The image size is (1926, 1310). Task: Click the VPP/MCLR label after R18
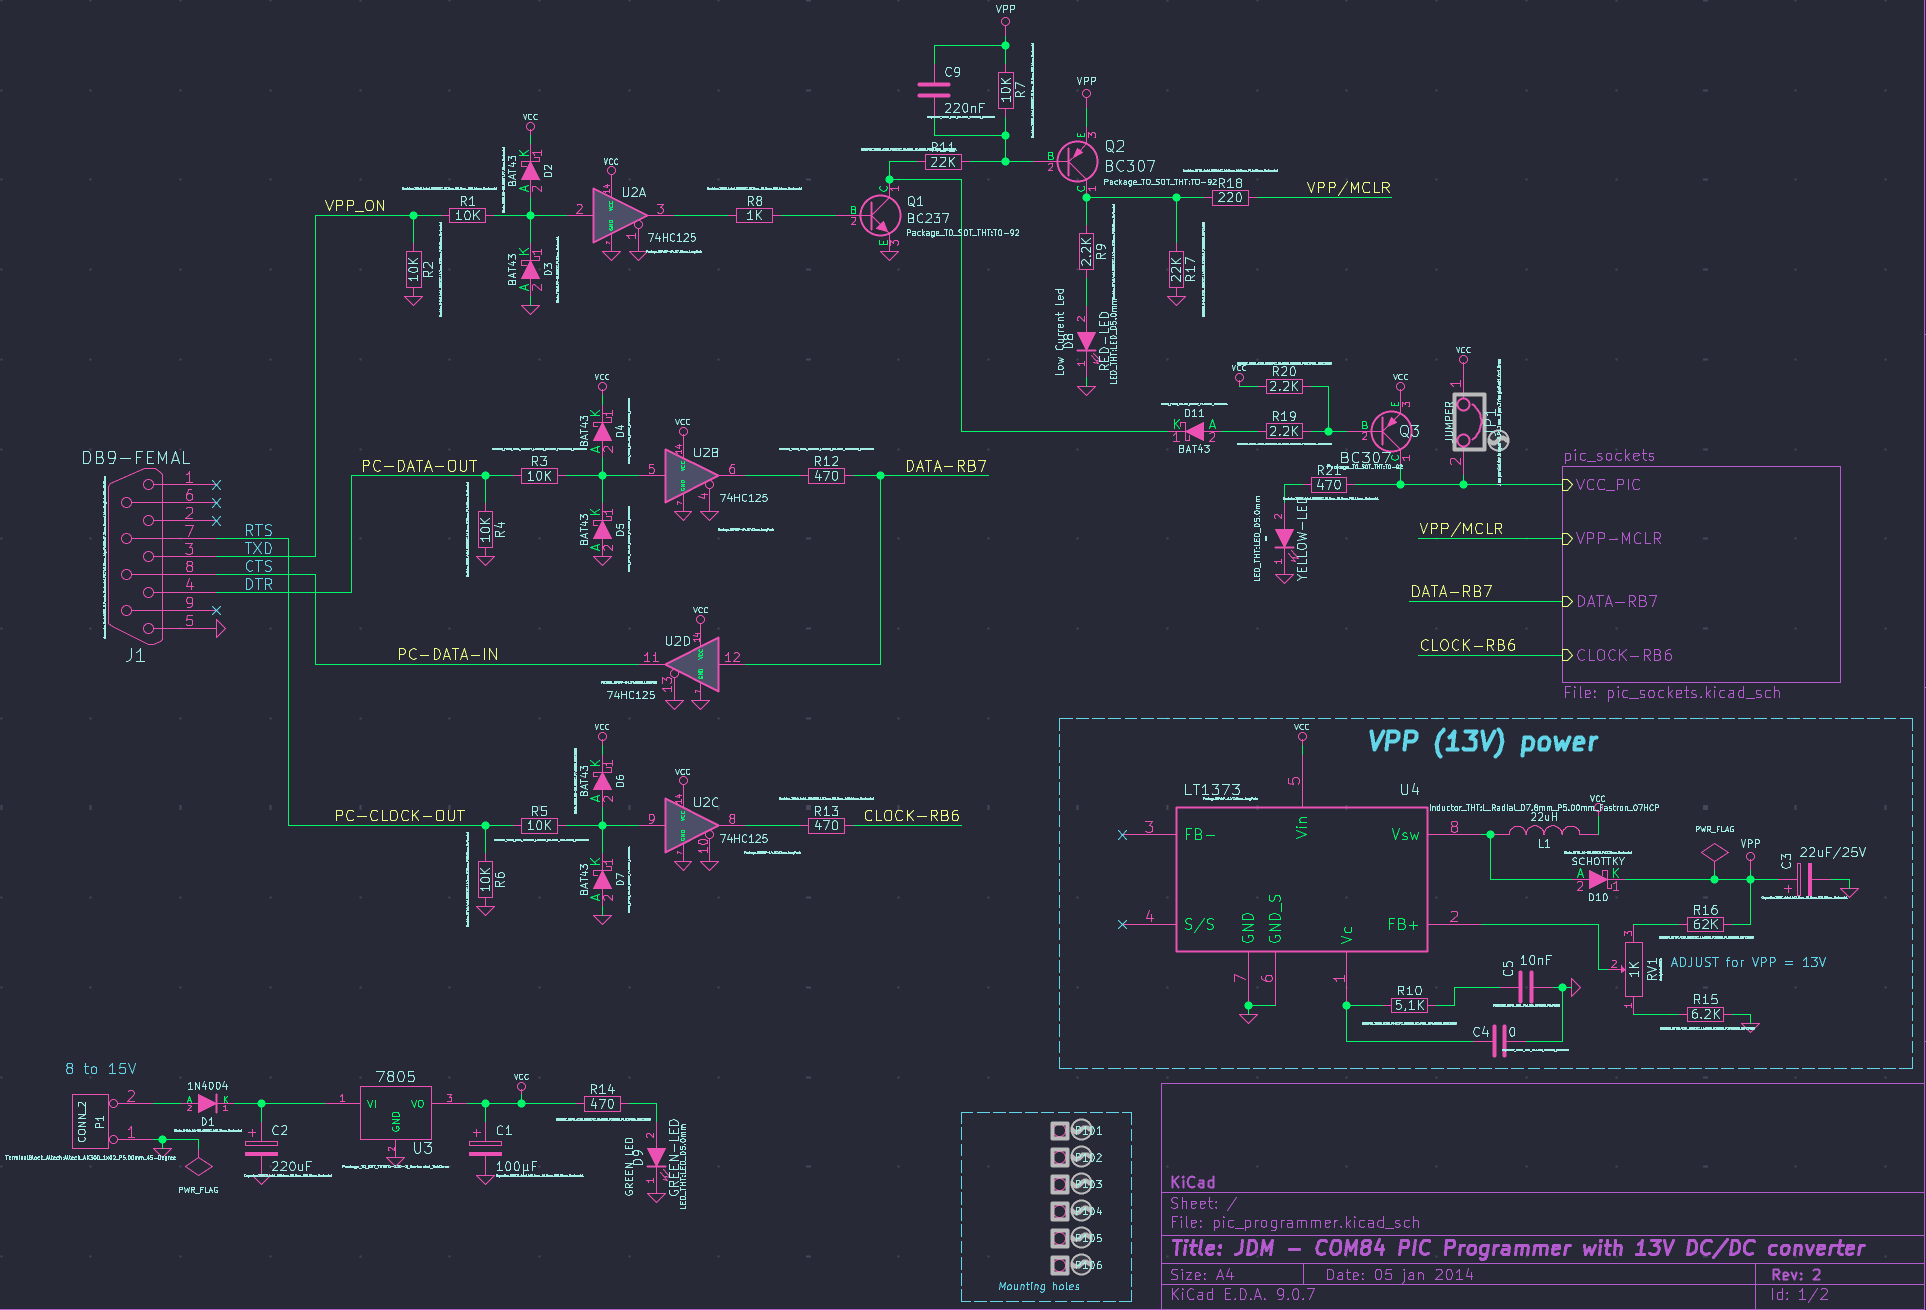[x=1348, y=188]
